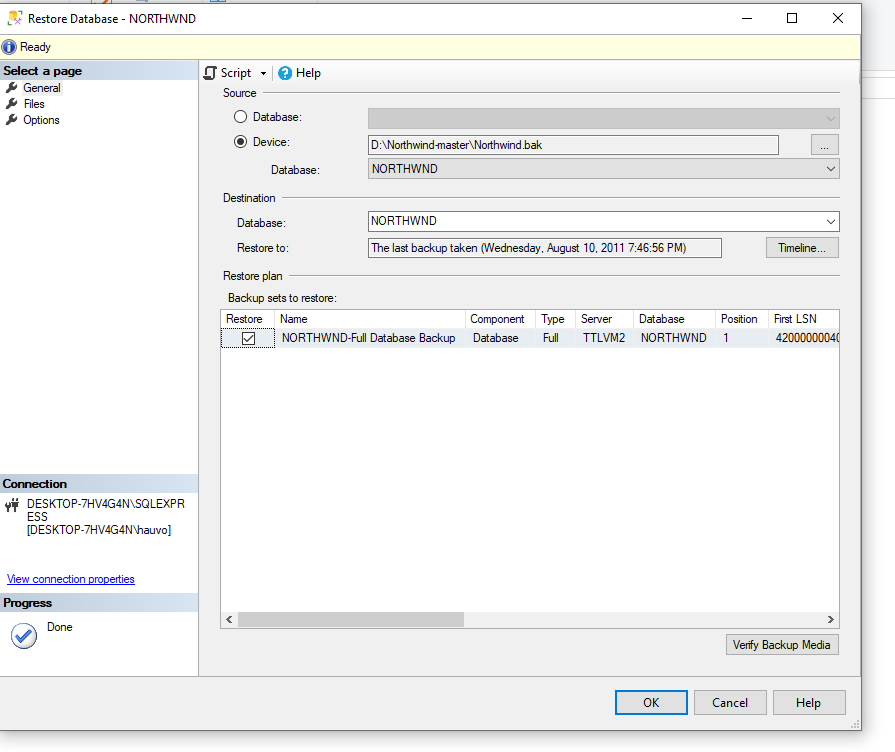The width and height of the screenshot is (895, 752).
Task: Click the device browse ellipsis button
Action: pyautogui.click(x=824, y=145)
